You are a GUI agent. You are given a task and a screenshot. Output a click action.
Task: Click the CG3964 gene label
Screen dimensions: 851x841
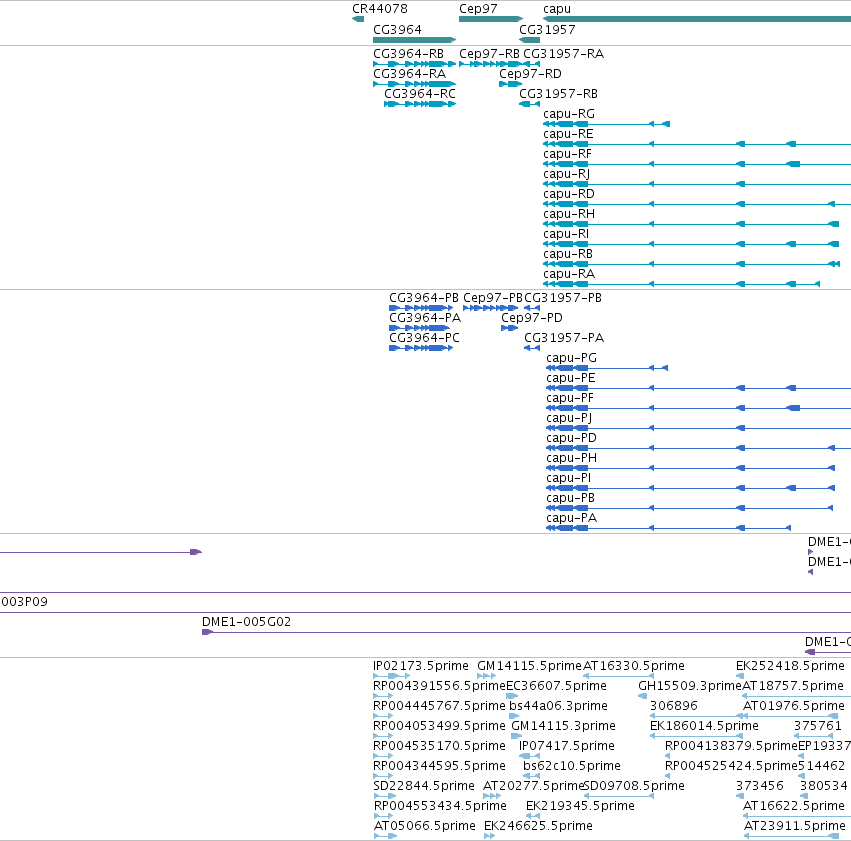click(x=397, y=29)
